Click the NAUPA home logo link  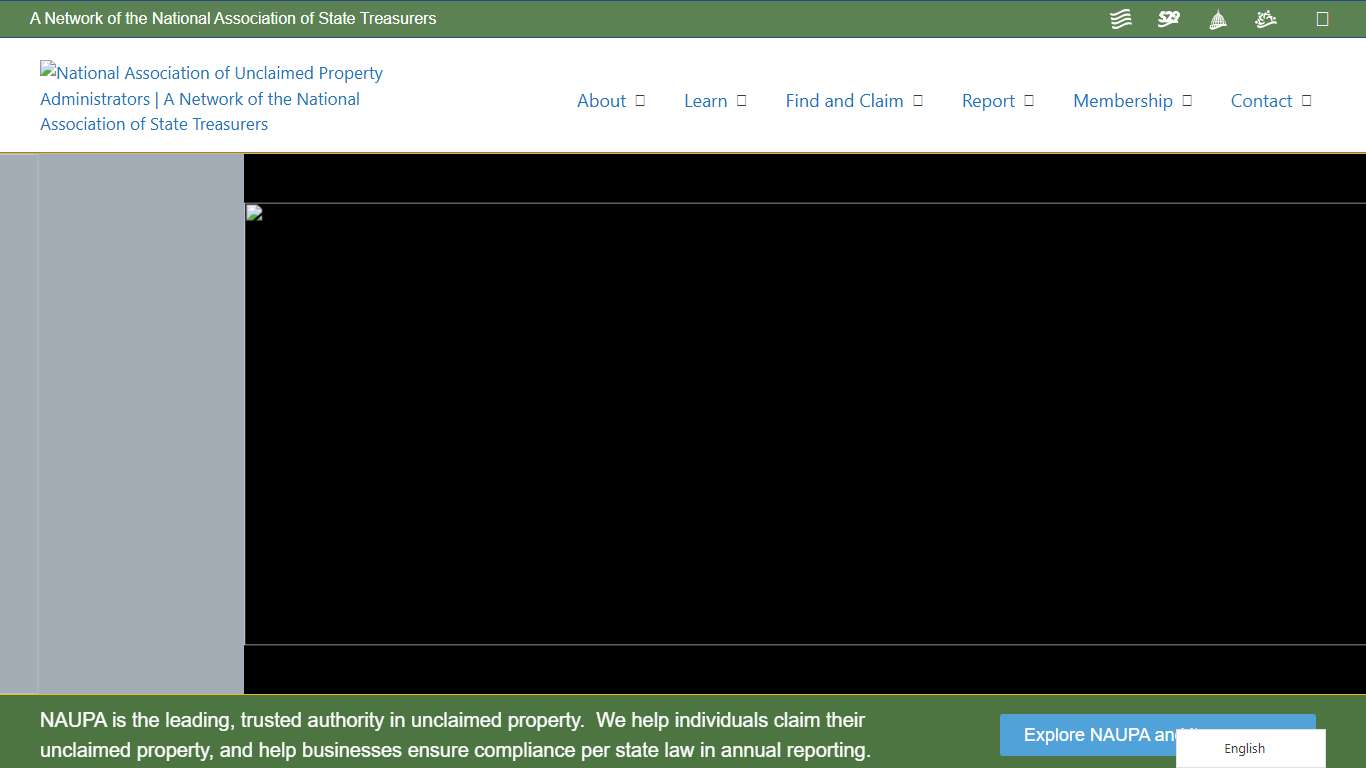coord(210,98)
